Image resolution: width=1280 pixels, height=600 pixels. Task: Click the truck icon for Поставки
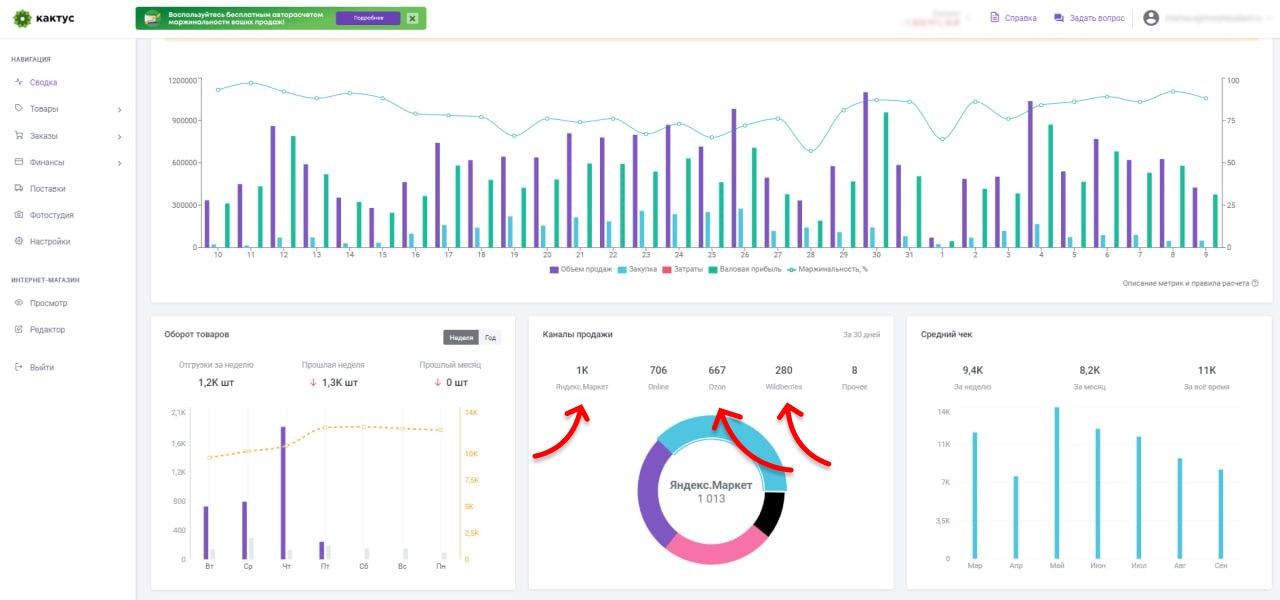pyautogui.click(x=19, y=188)
